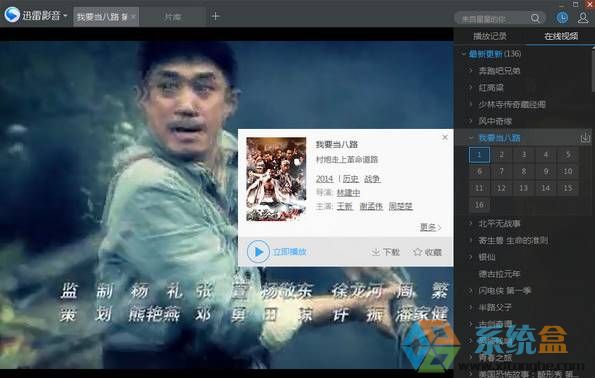Viewport: 595px width, 378px height.
Task: Select episode 5 in episode grid
Action: click(x=568, y=154)
